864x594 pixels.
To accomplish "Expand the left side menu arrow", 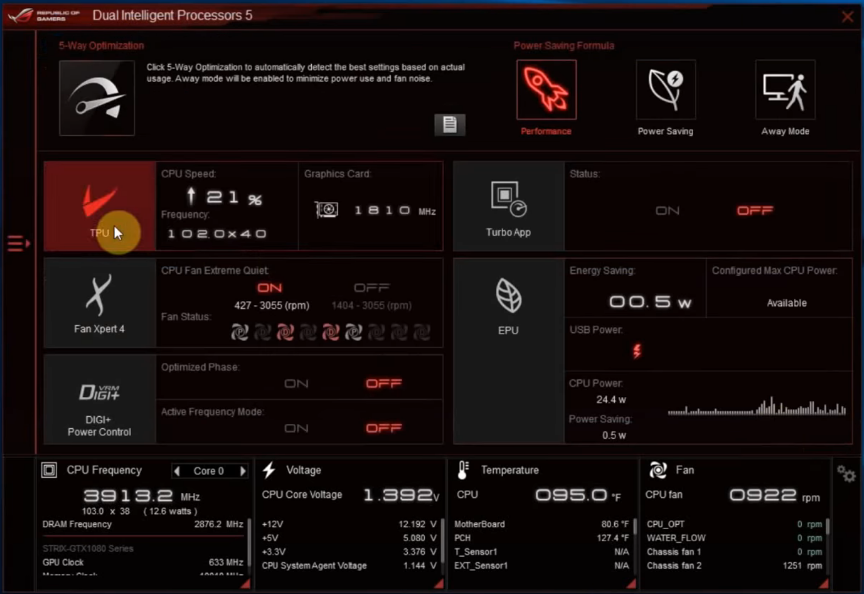I will tap(18, 243).
